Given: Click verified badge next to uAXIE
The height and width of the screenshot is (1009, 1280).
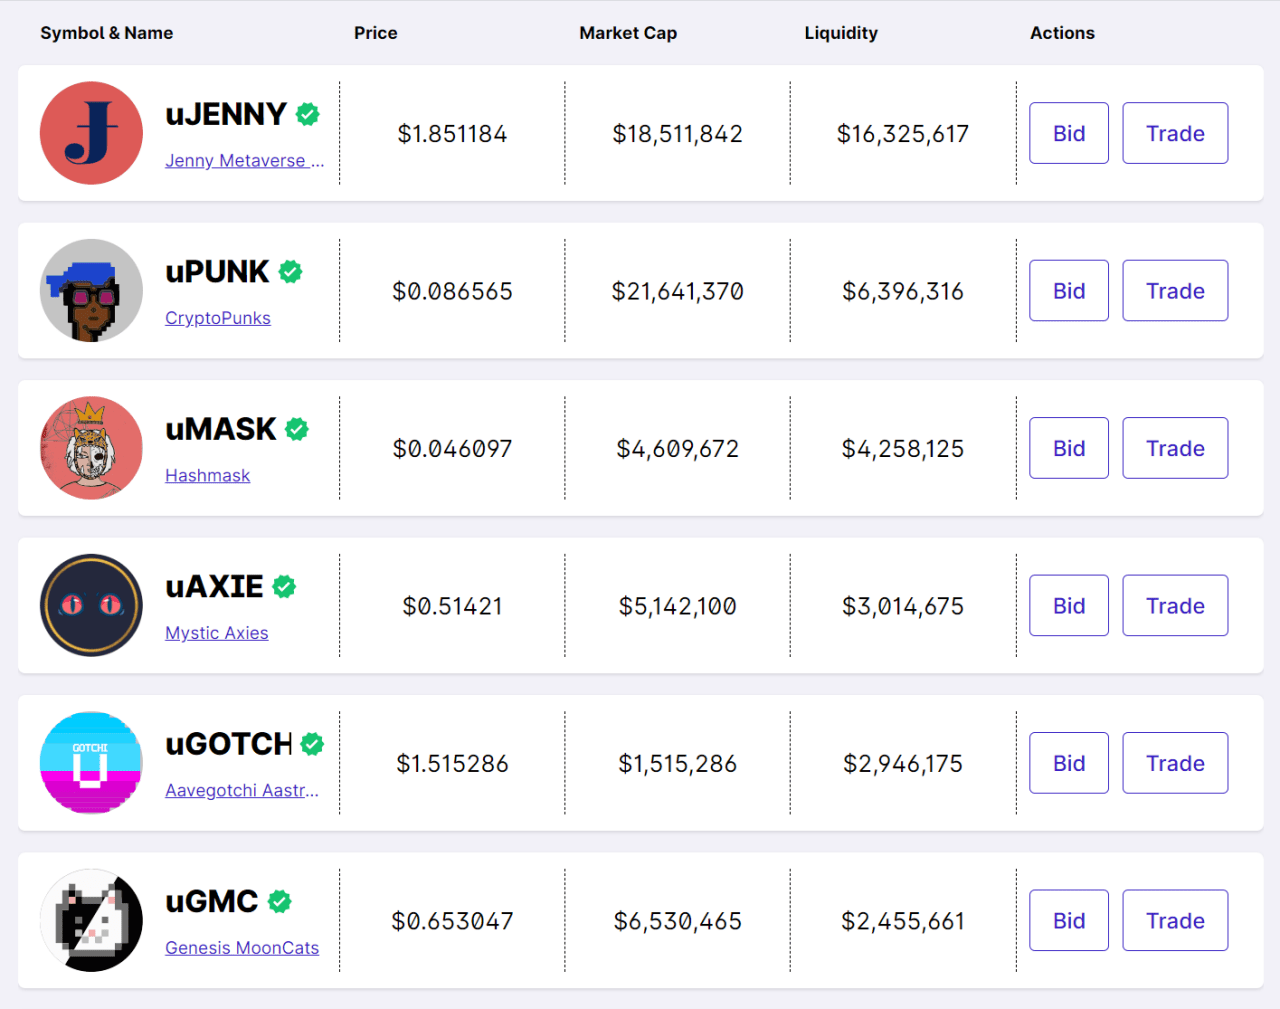Looking at the screenshot, I should 284,587.
